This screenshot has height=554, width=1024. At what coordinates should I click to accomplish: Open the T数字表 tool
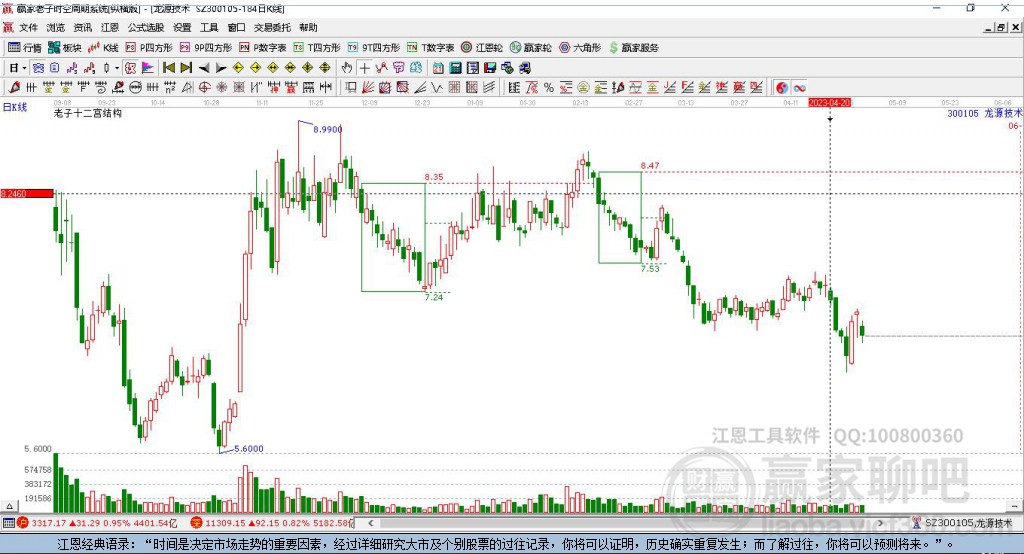tap(430, 48)
